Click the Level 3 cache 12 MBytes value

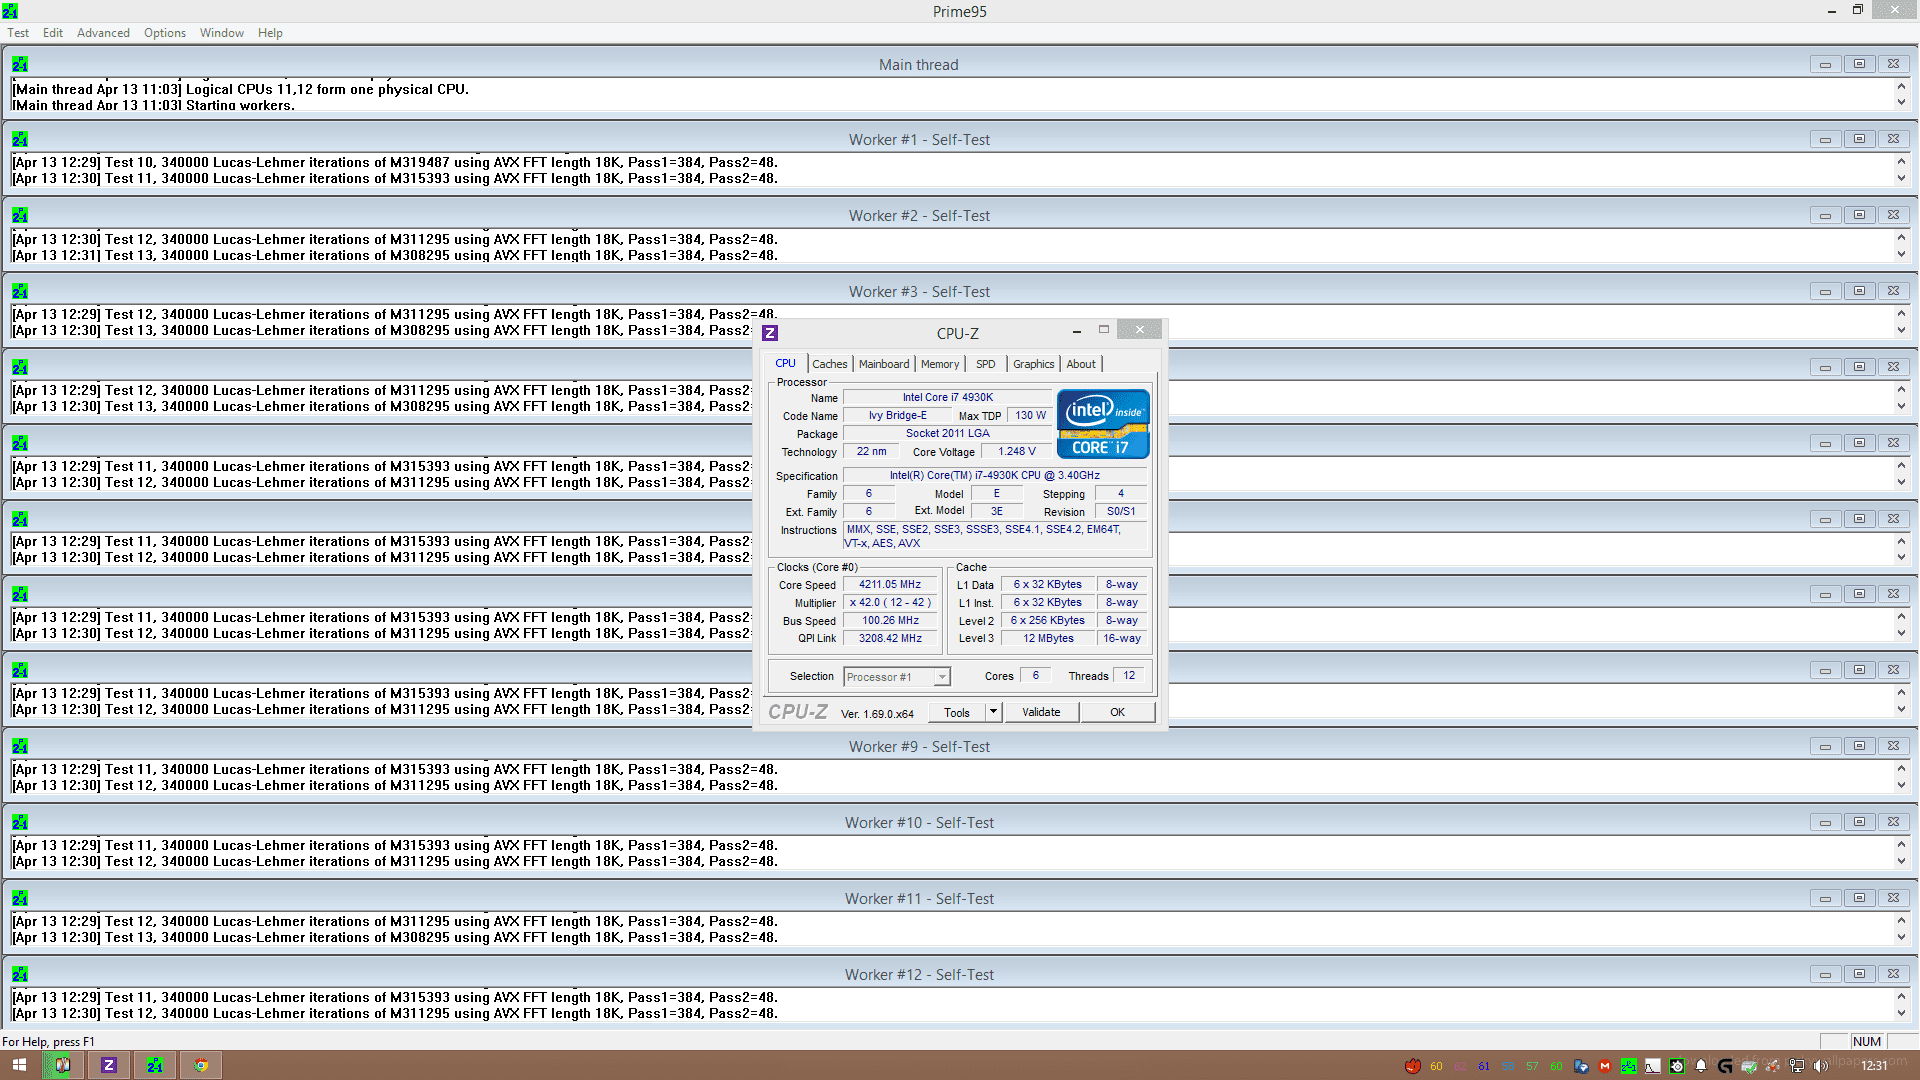pyautogui.click(x=1048, y=639)
